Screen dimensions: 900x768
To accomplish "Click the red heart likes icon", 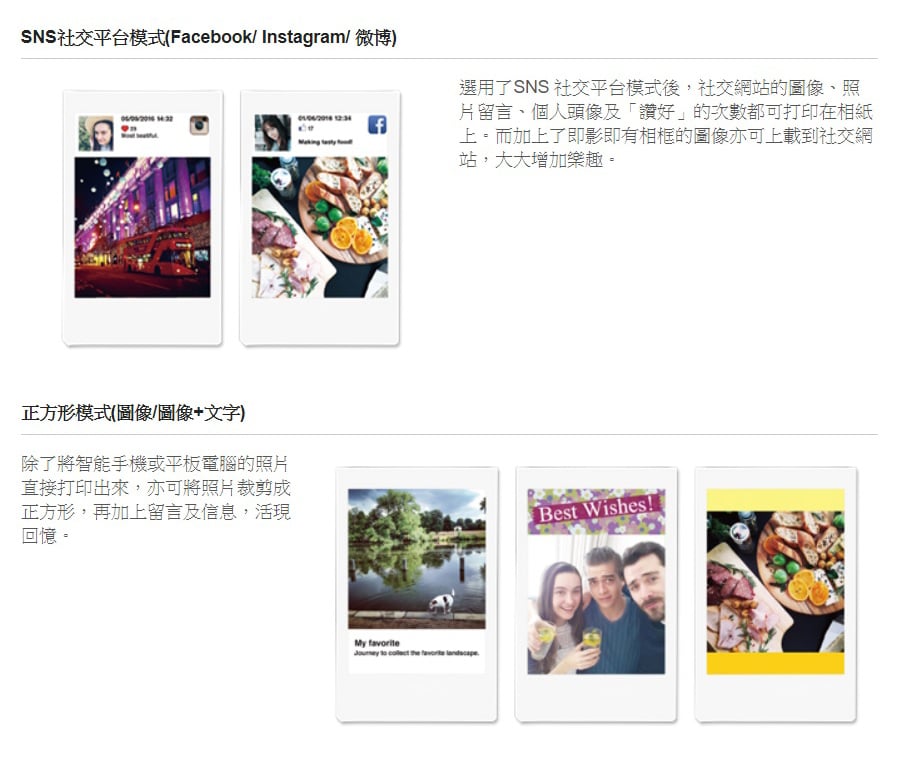I will point(124,128).
